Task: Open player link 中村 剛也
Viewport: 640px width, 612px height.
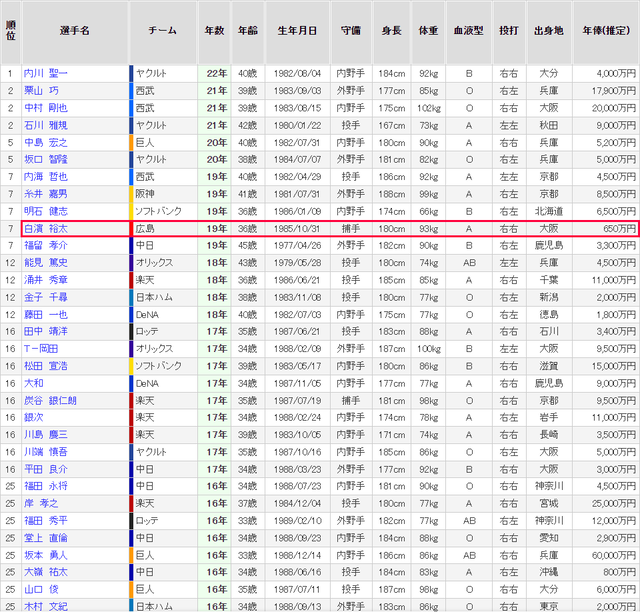Action: (x=46, y=108)
